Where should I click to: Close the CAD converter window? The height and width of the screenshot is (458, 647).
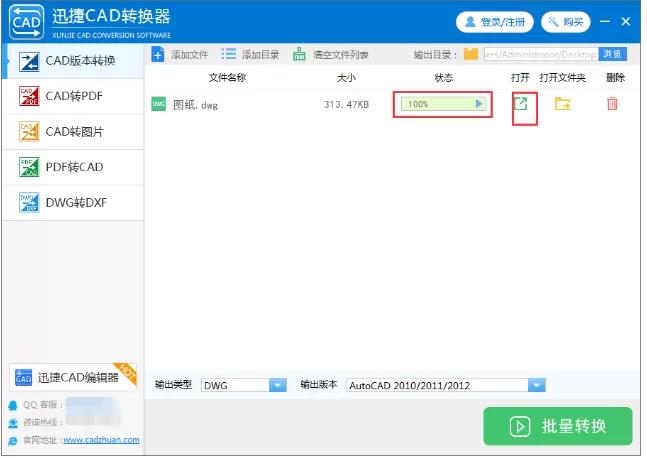(626, 21)
